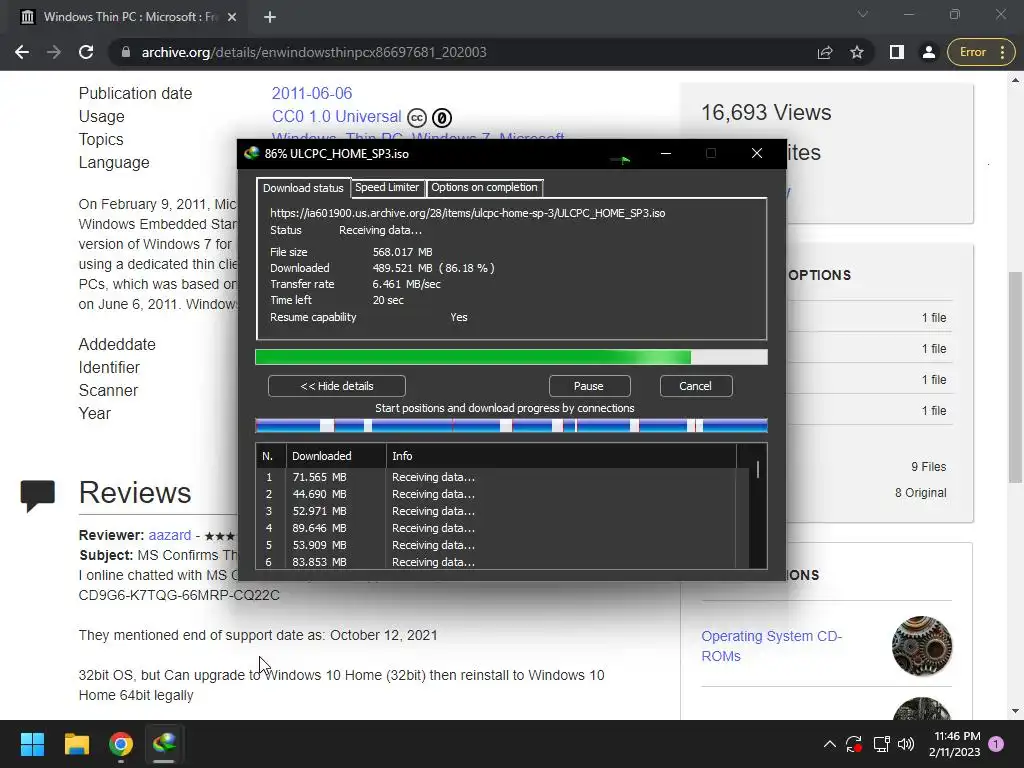Click the Reviews speech bubble icon
Viewport: 1024px width, 768px height.
coord(37,496)
